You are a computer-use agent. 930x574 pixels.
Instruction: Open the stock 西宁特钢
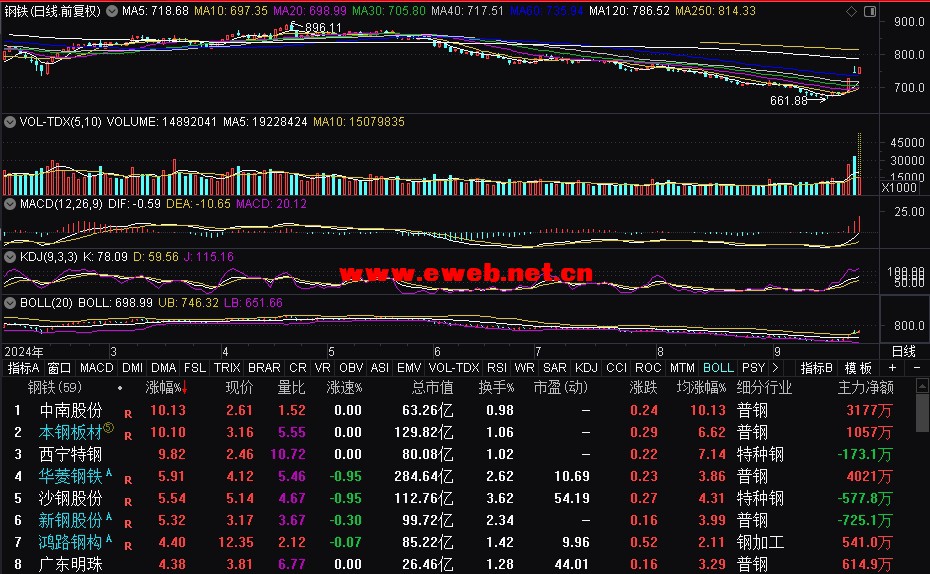tap(71, 454)
